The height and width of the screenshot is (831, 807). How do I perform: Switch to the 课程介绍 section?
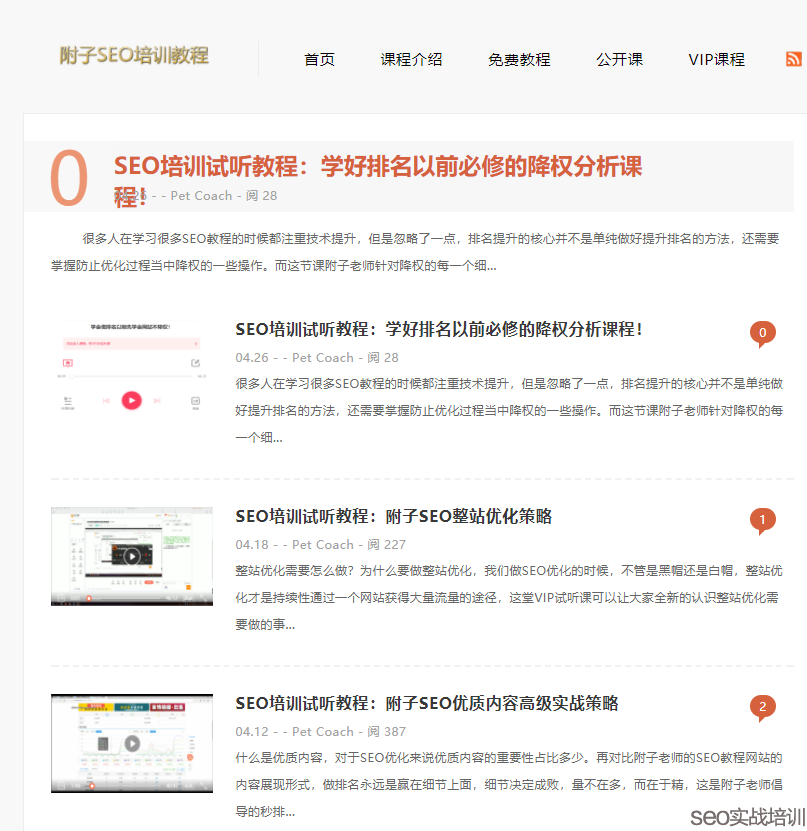click(x=411, y=60)
